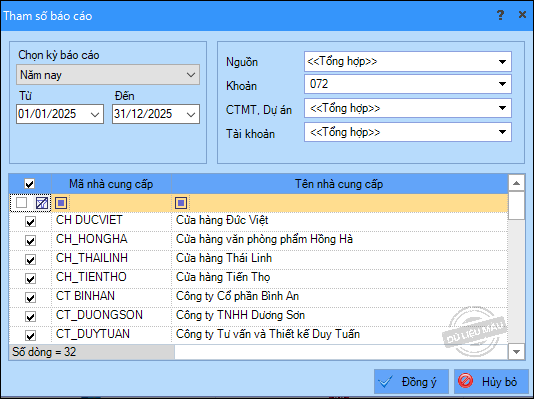534x399 pixels.
Task: Sort by Mã nhà cung cấp column header
Action: coord(111,184)
